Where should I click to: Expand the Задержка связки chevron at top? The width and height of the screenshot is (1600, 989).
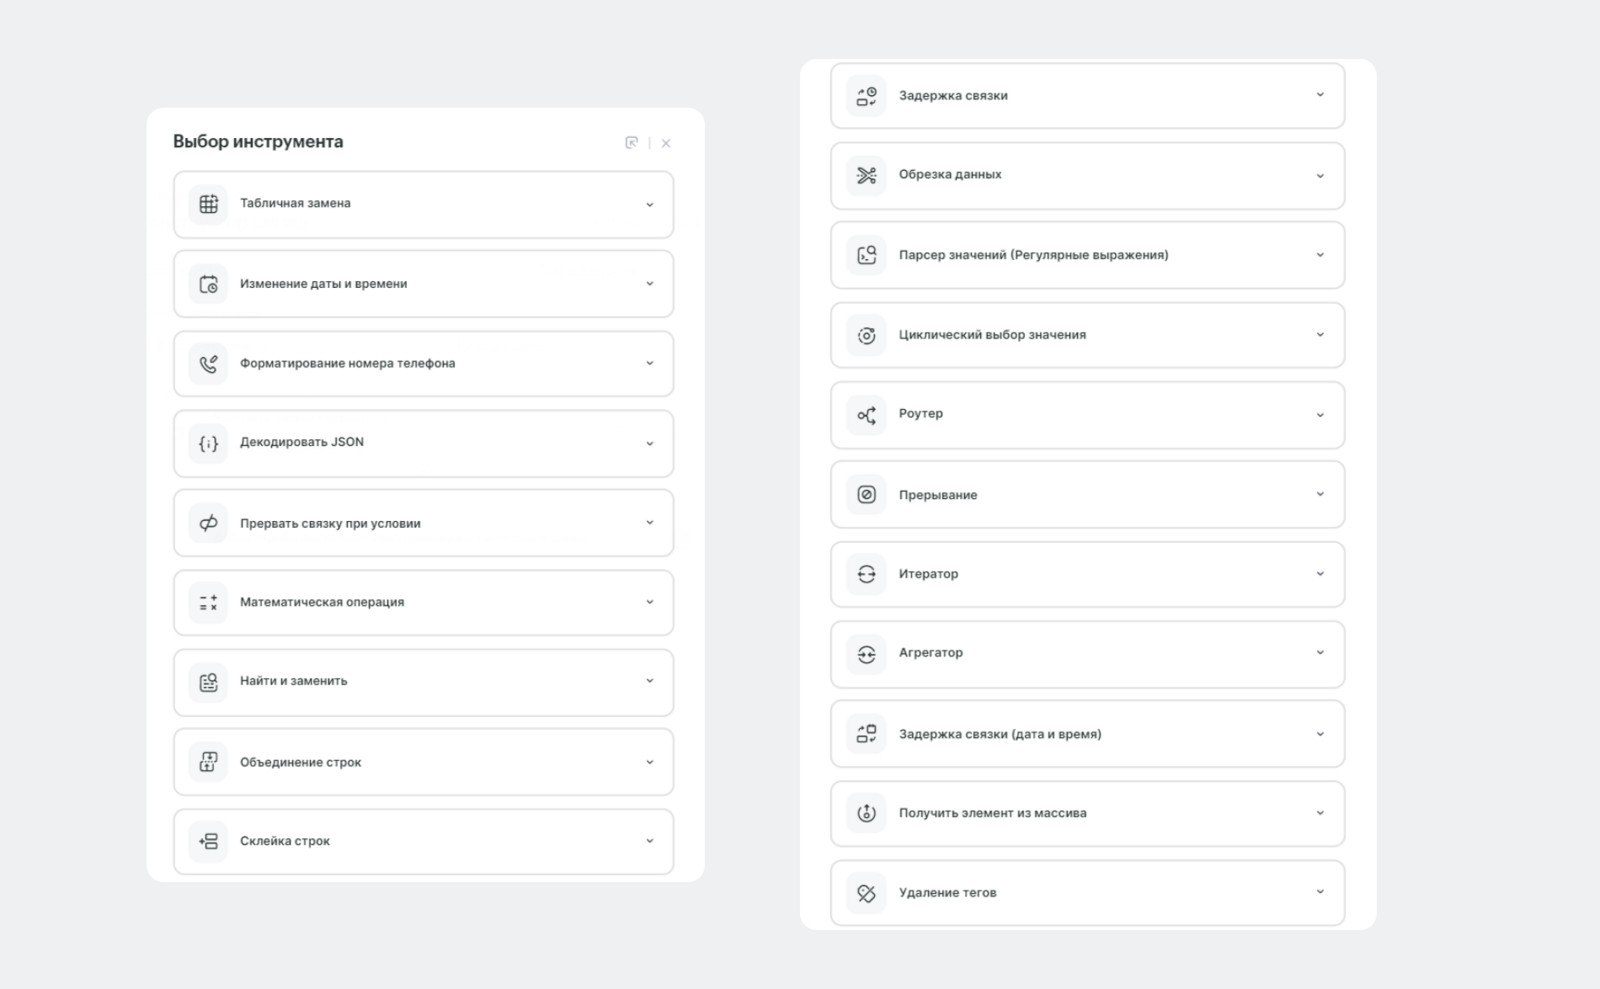(x=1319, y=95)
